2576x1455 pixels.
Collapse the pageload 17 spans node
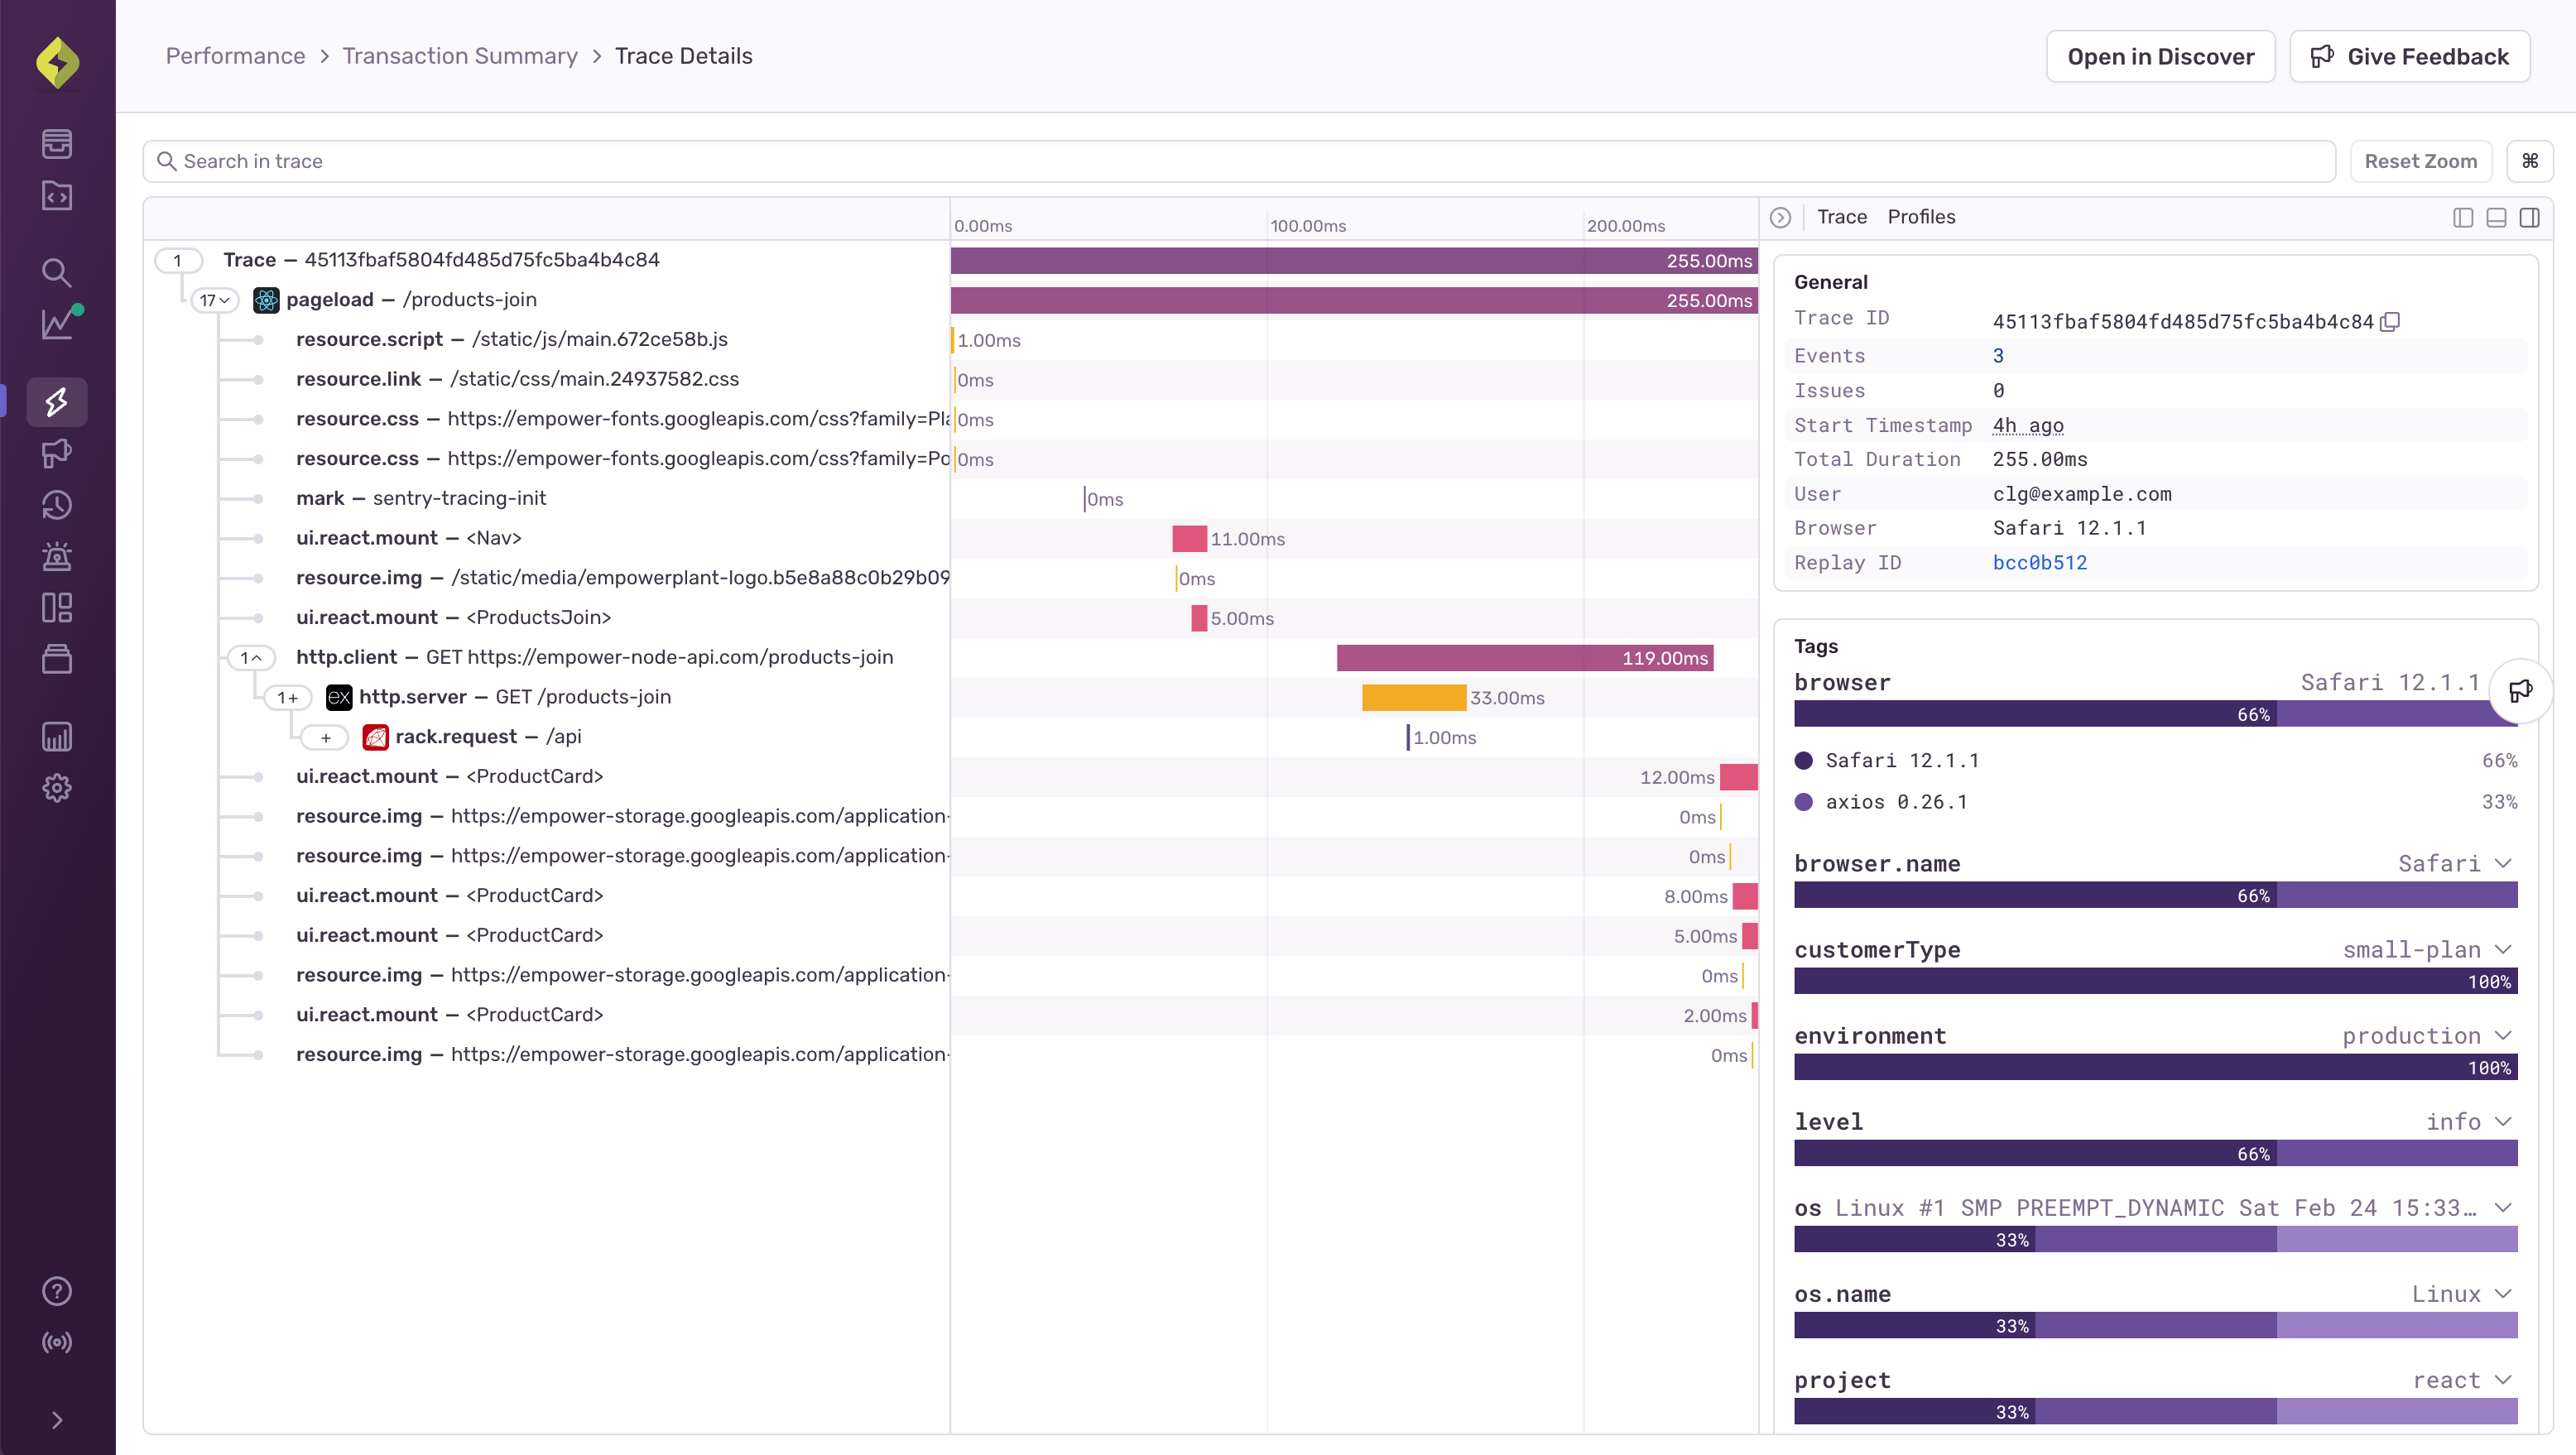[214, 300]
